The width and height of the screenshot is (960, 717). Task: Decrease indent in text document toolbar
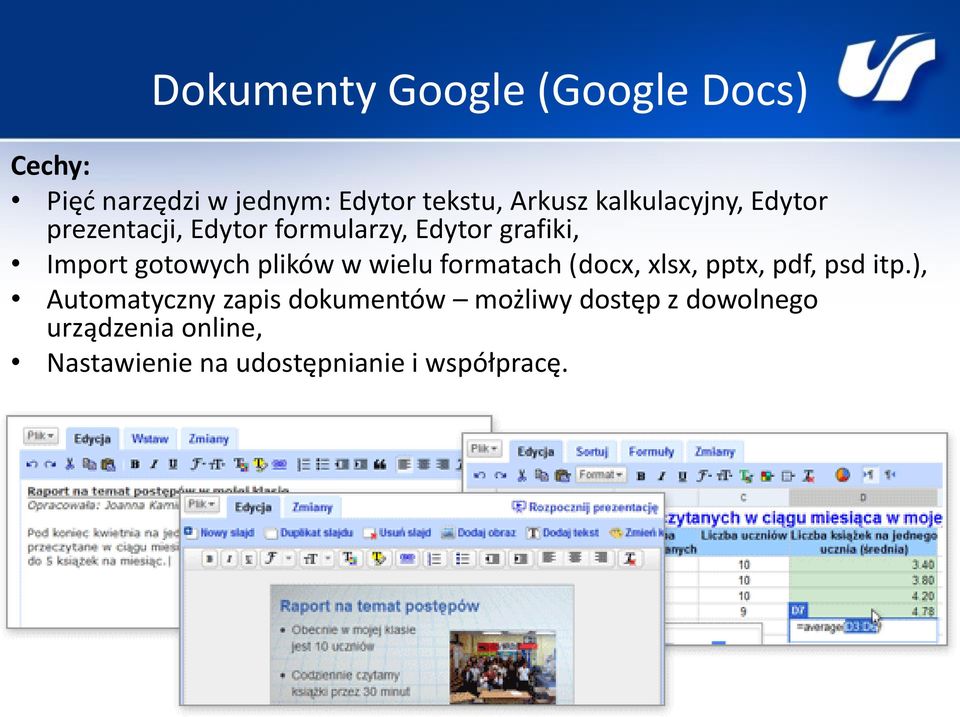click(x=342, y=465)
